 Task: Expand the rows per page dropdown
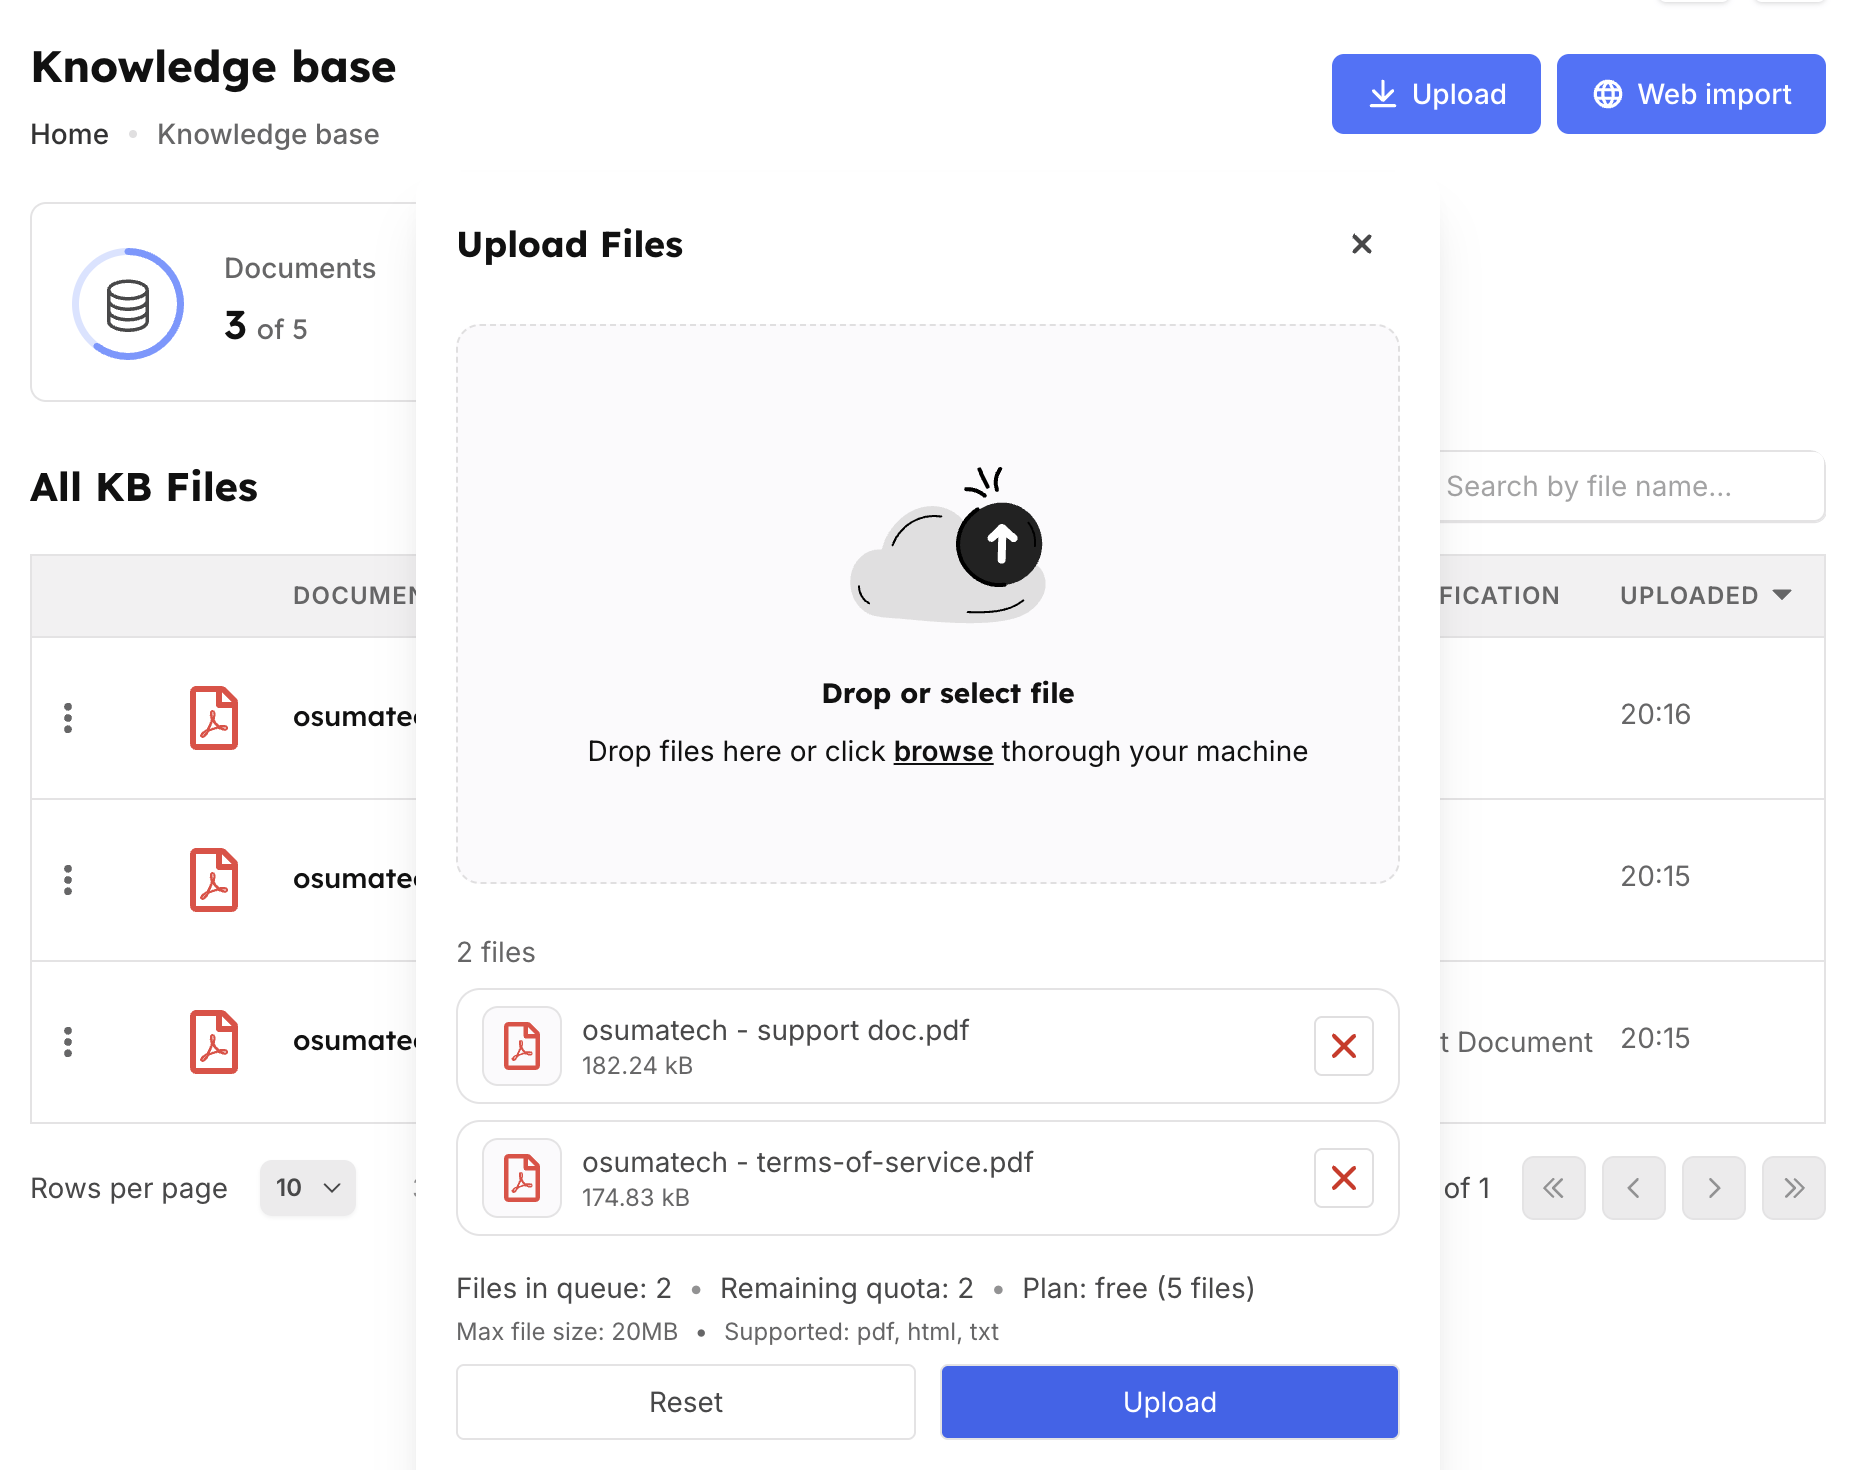307,1188
